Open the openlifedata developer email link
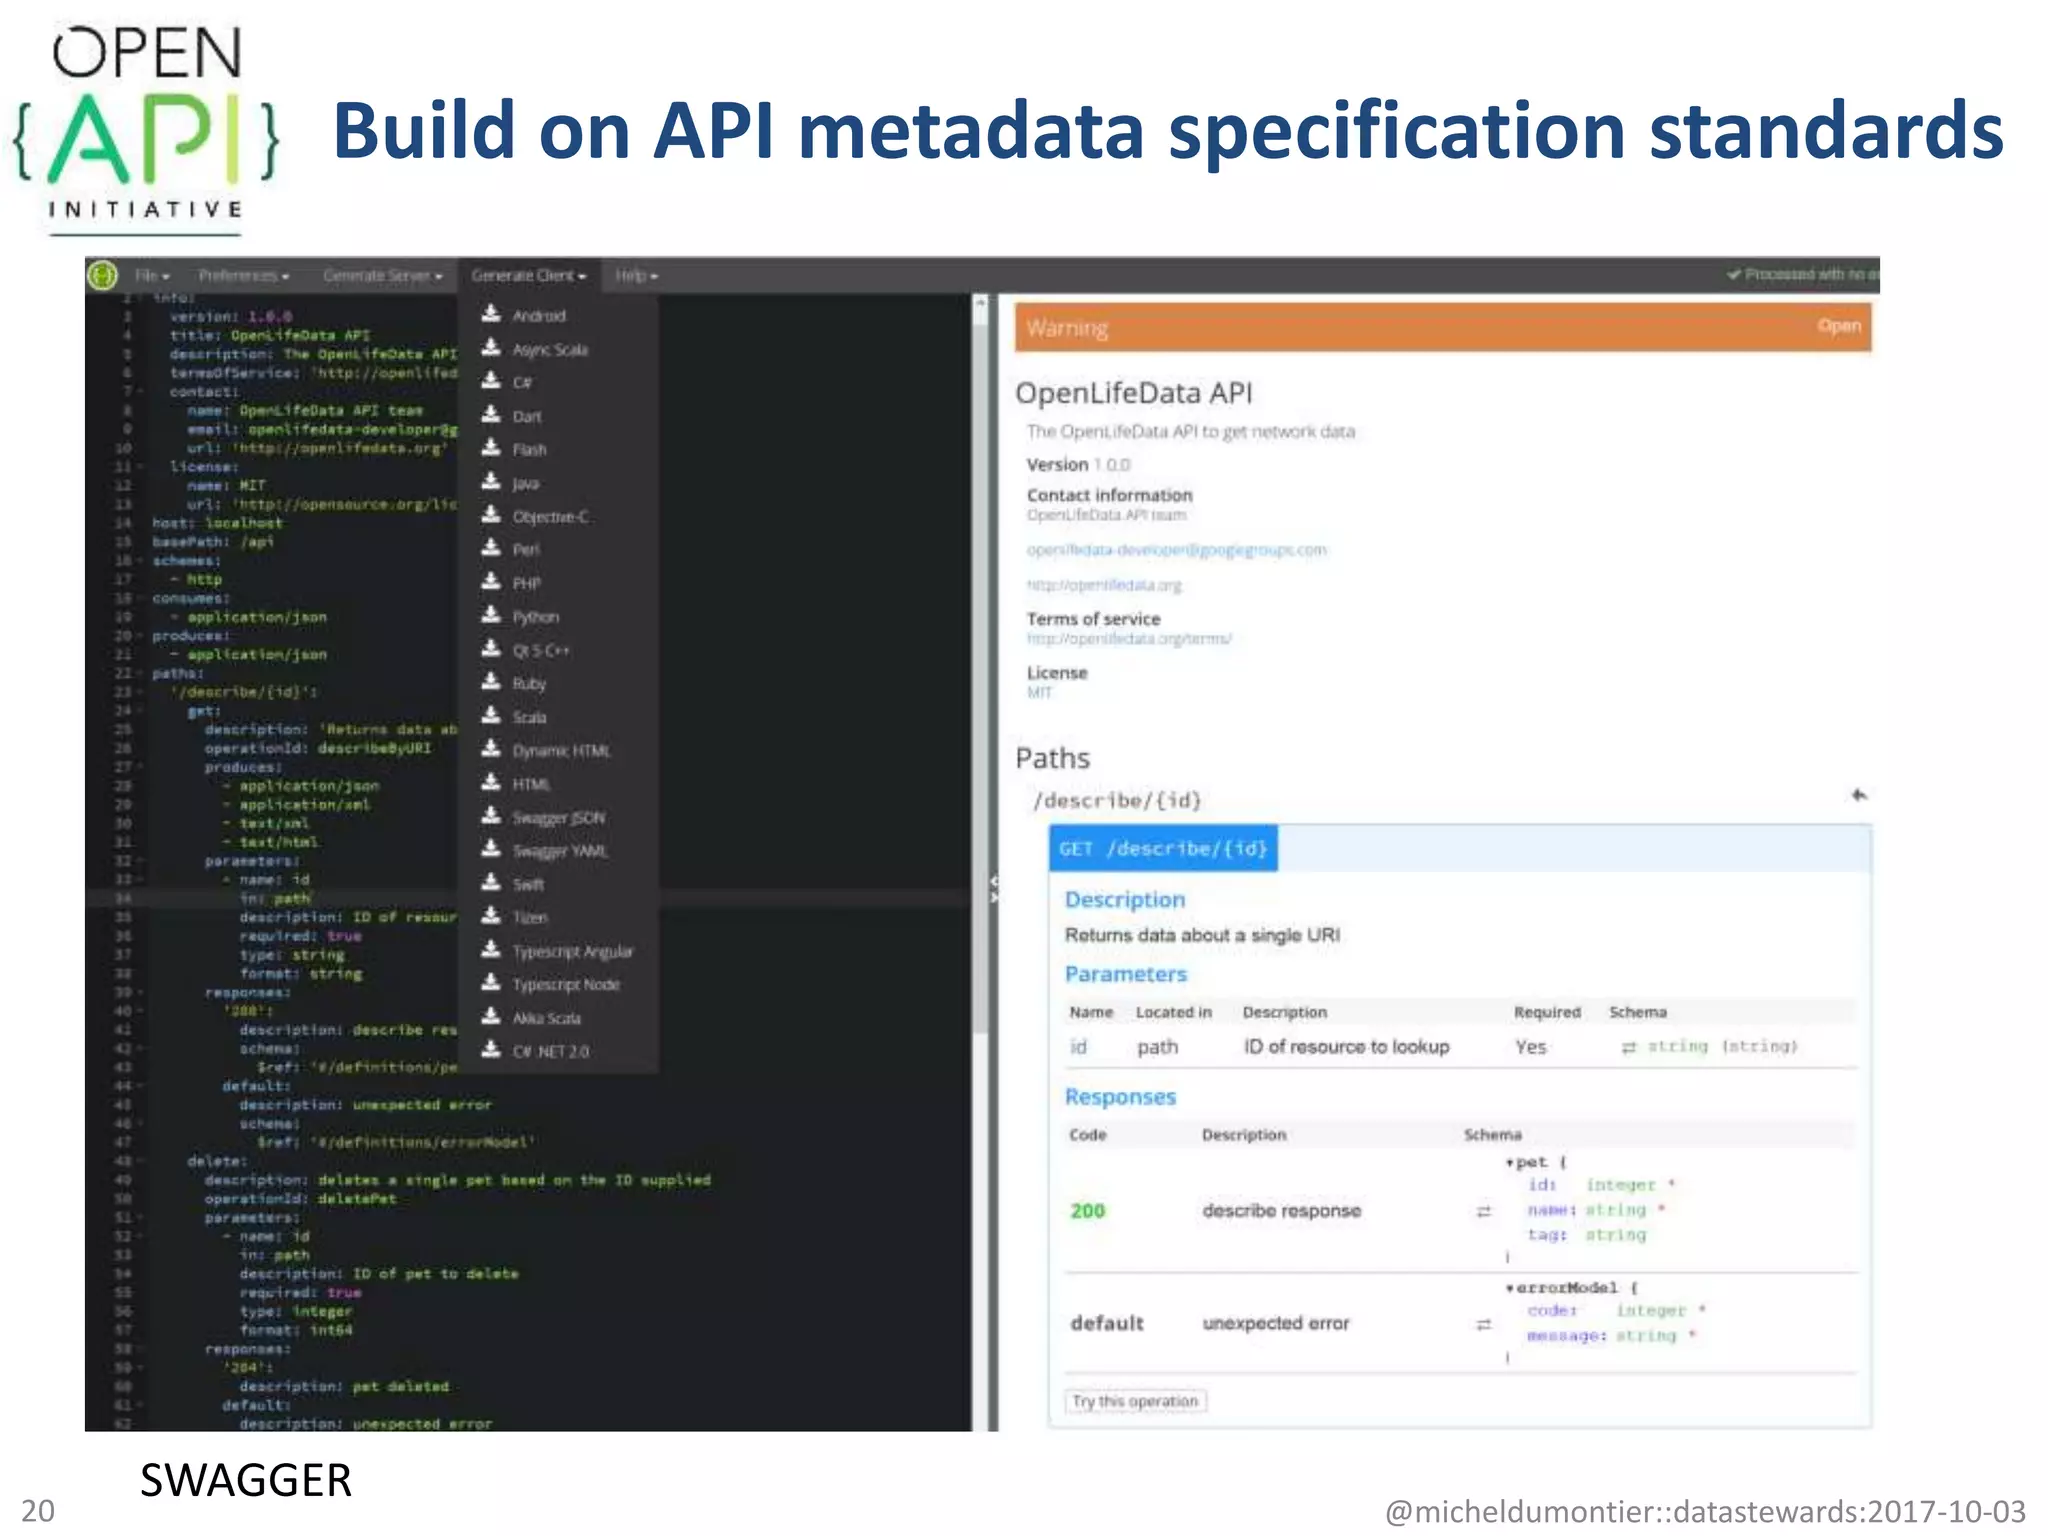Viewport: 2048px width, 1536px height. pos(1176,550)
